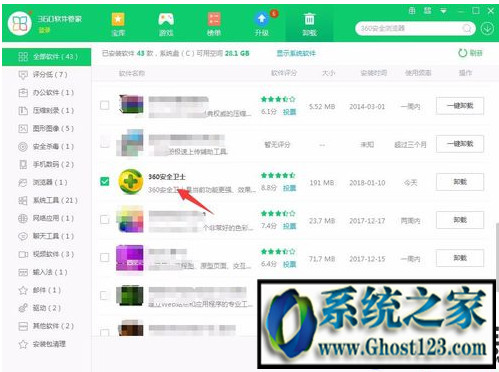Select the 卸载 uninstall trash icon

(310, 20)
